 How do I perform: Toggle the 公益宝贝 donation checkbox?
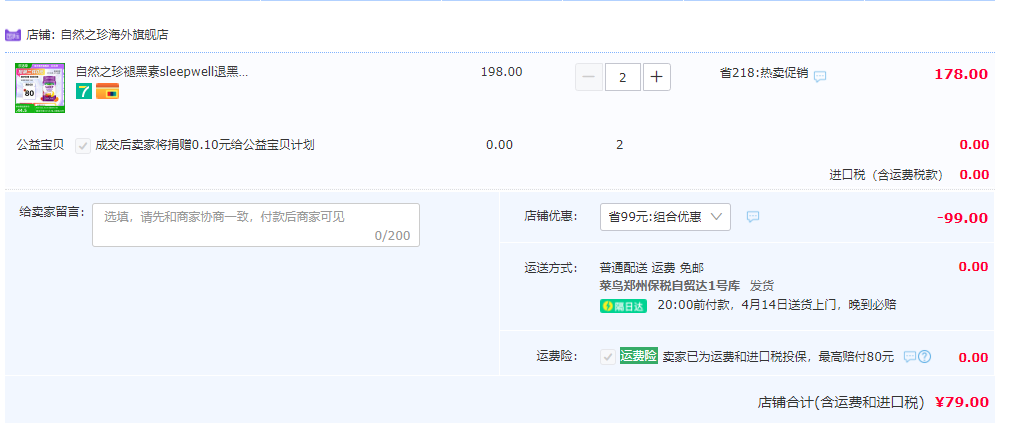pos(83,145)
